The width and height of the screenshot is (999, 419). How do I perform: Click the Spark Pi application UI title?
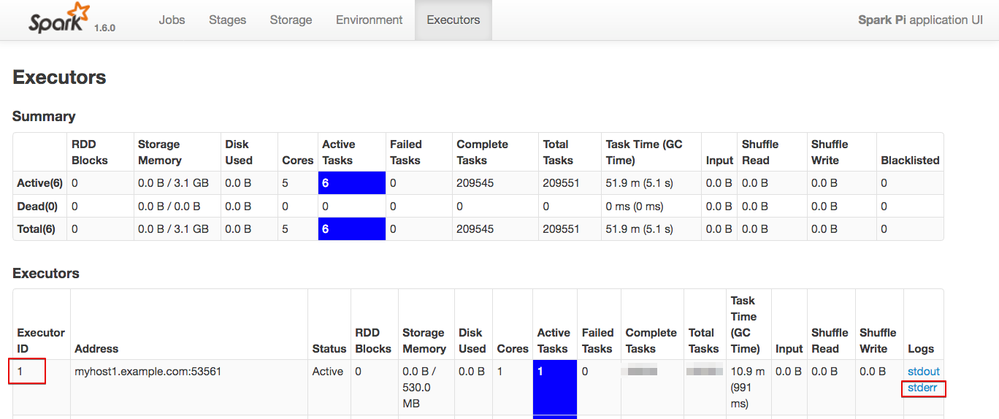(920, 20)
